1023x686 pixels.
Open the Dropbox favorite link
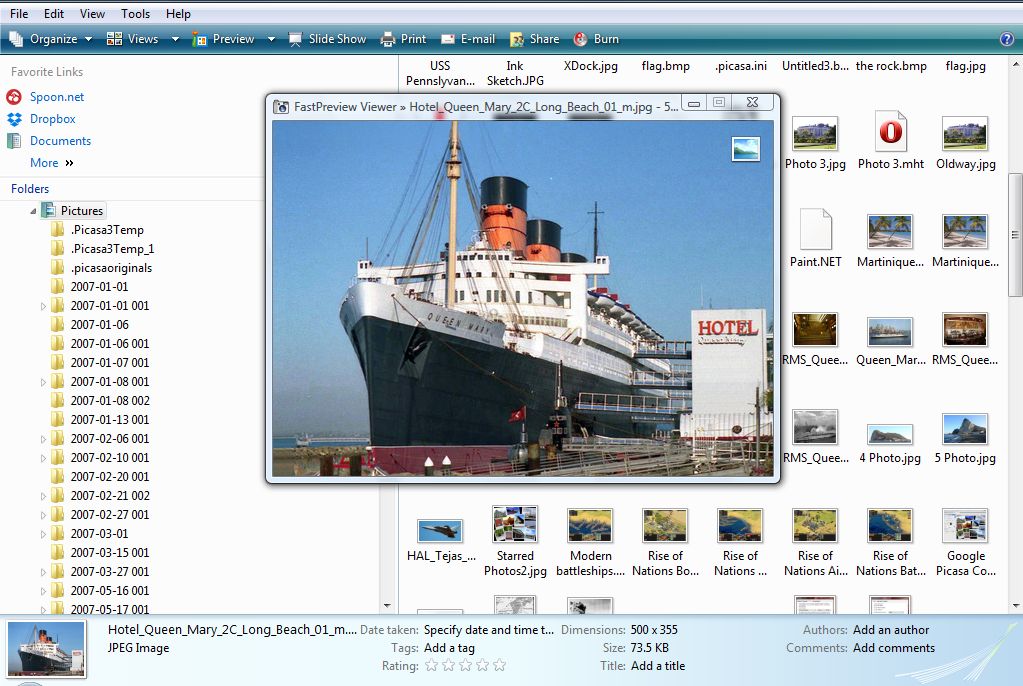pyautogui.click(x=52, y=119)
